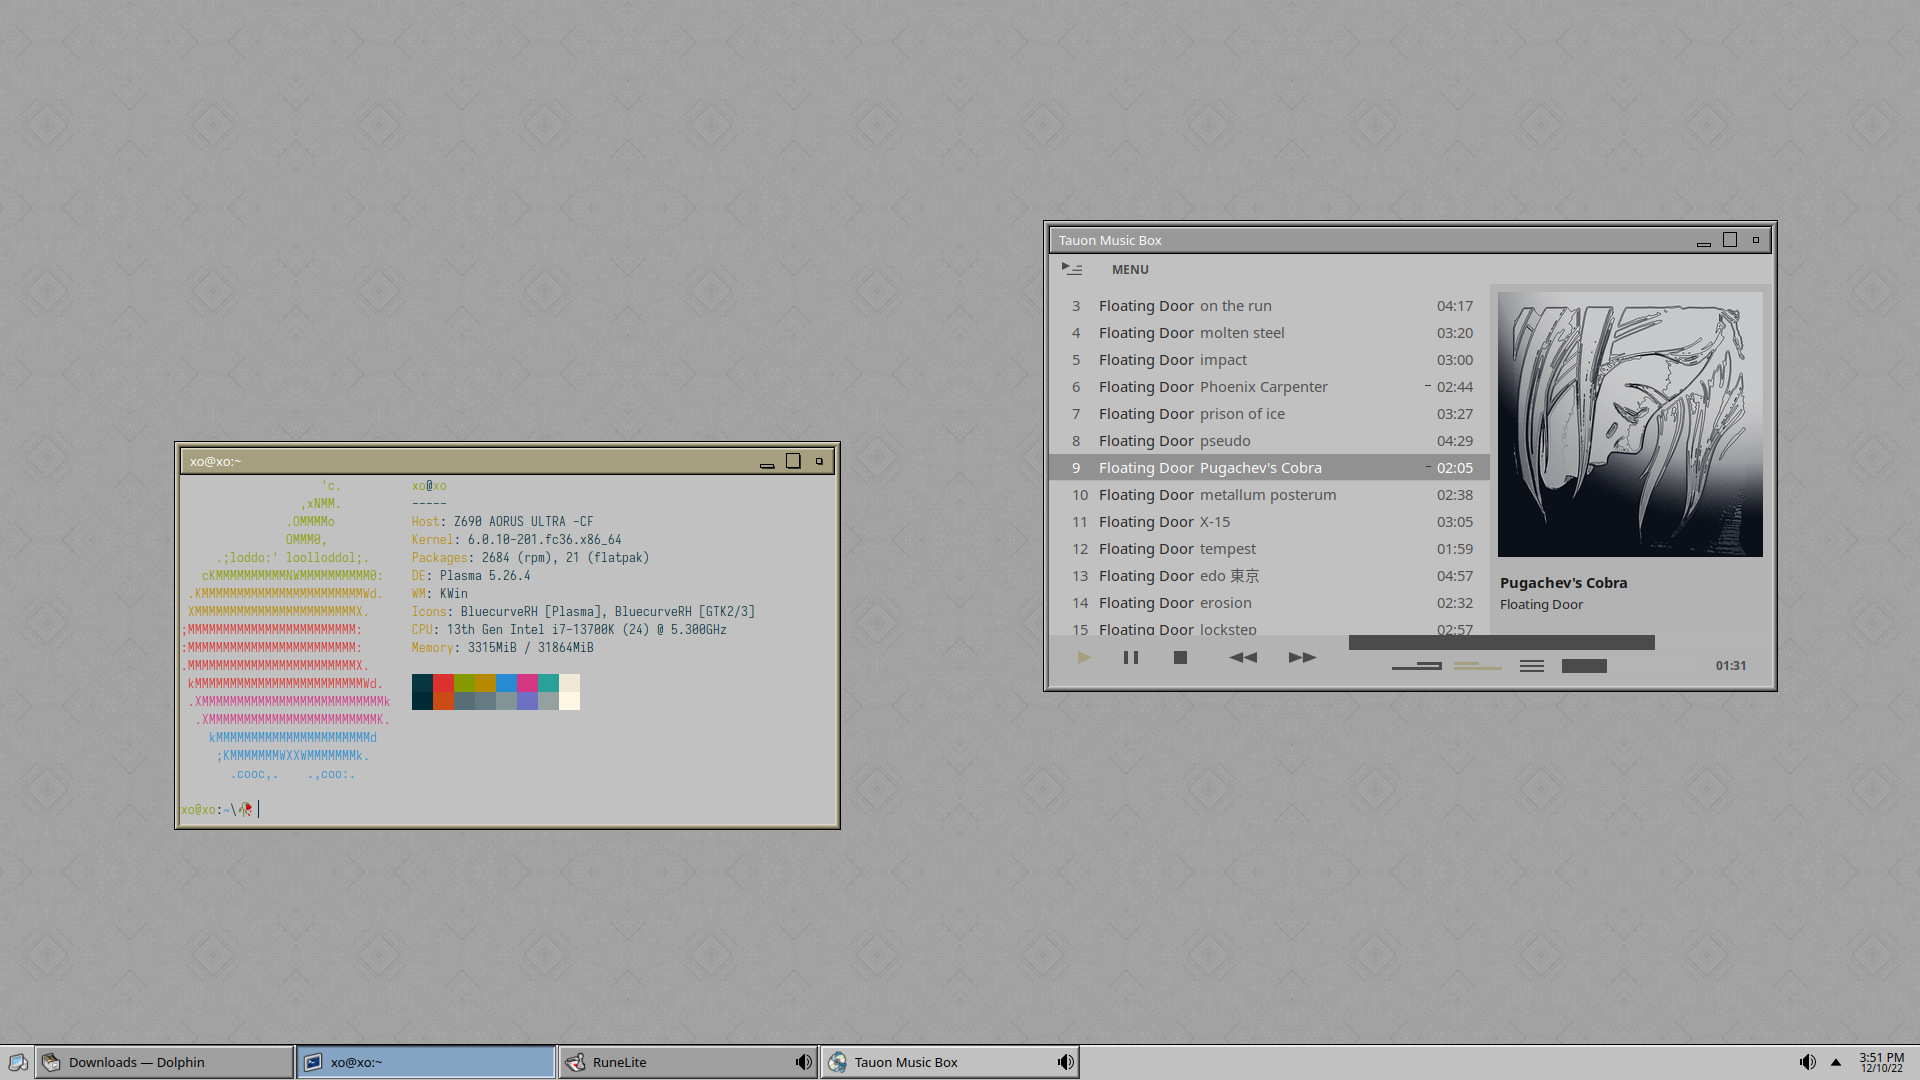Skip forward to the next track
Image resolution: width=1920 pixels, height=1080 pixels.
(1302, 658)
